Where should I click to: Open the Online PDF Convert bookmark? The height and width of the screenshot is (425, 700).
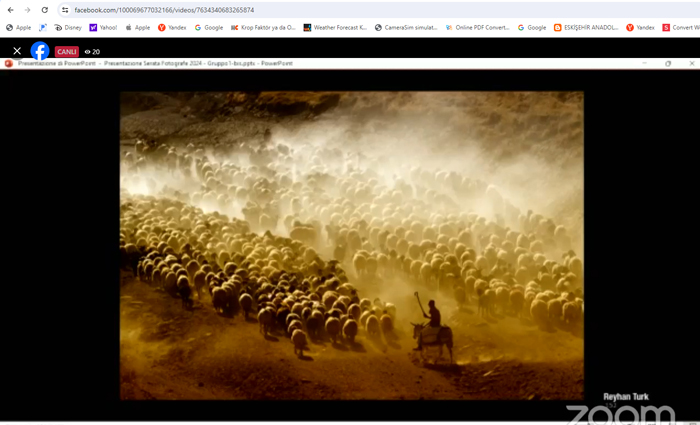click(478, 28)
